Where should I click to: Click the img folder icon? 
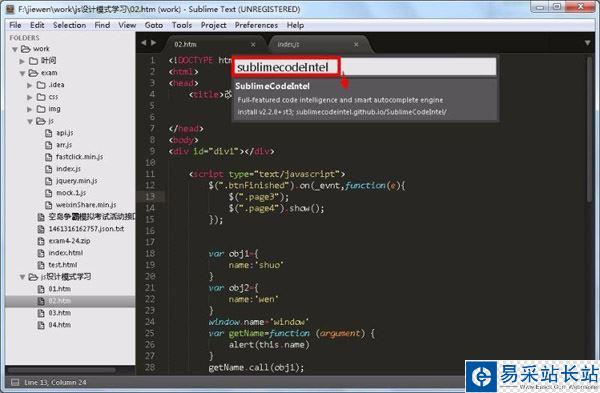click(41, 109)
